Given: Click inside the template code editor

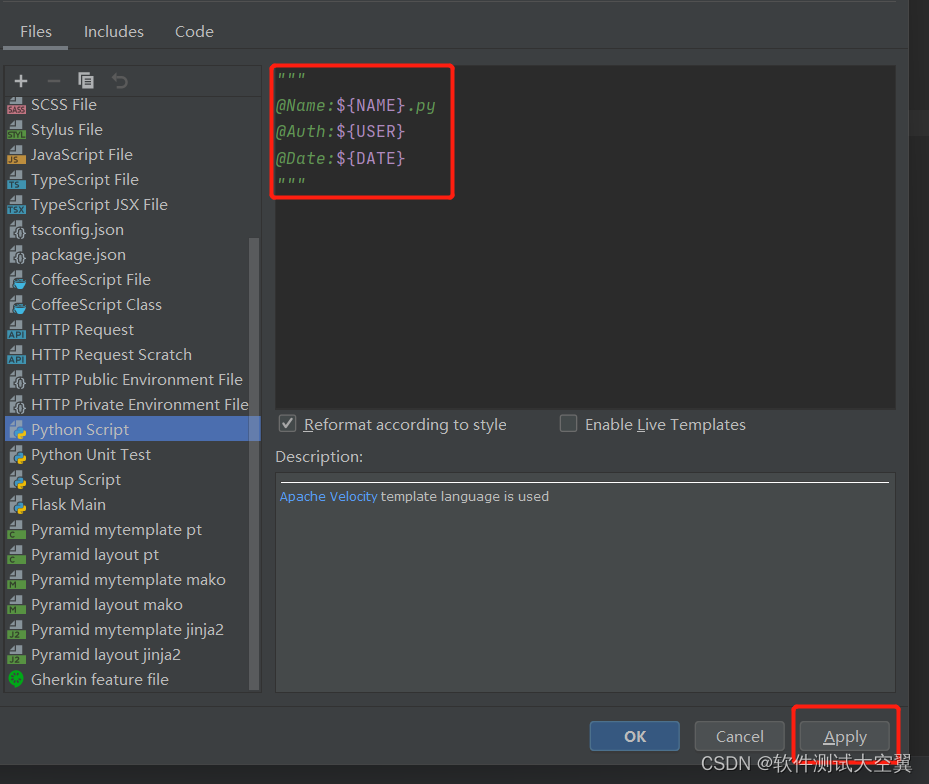Looking at the screenshot, I should point(585,237).
